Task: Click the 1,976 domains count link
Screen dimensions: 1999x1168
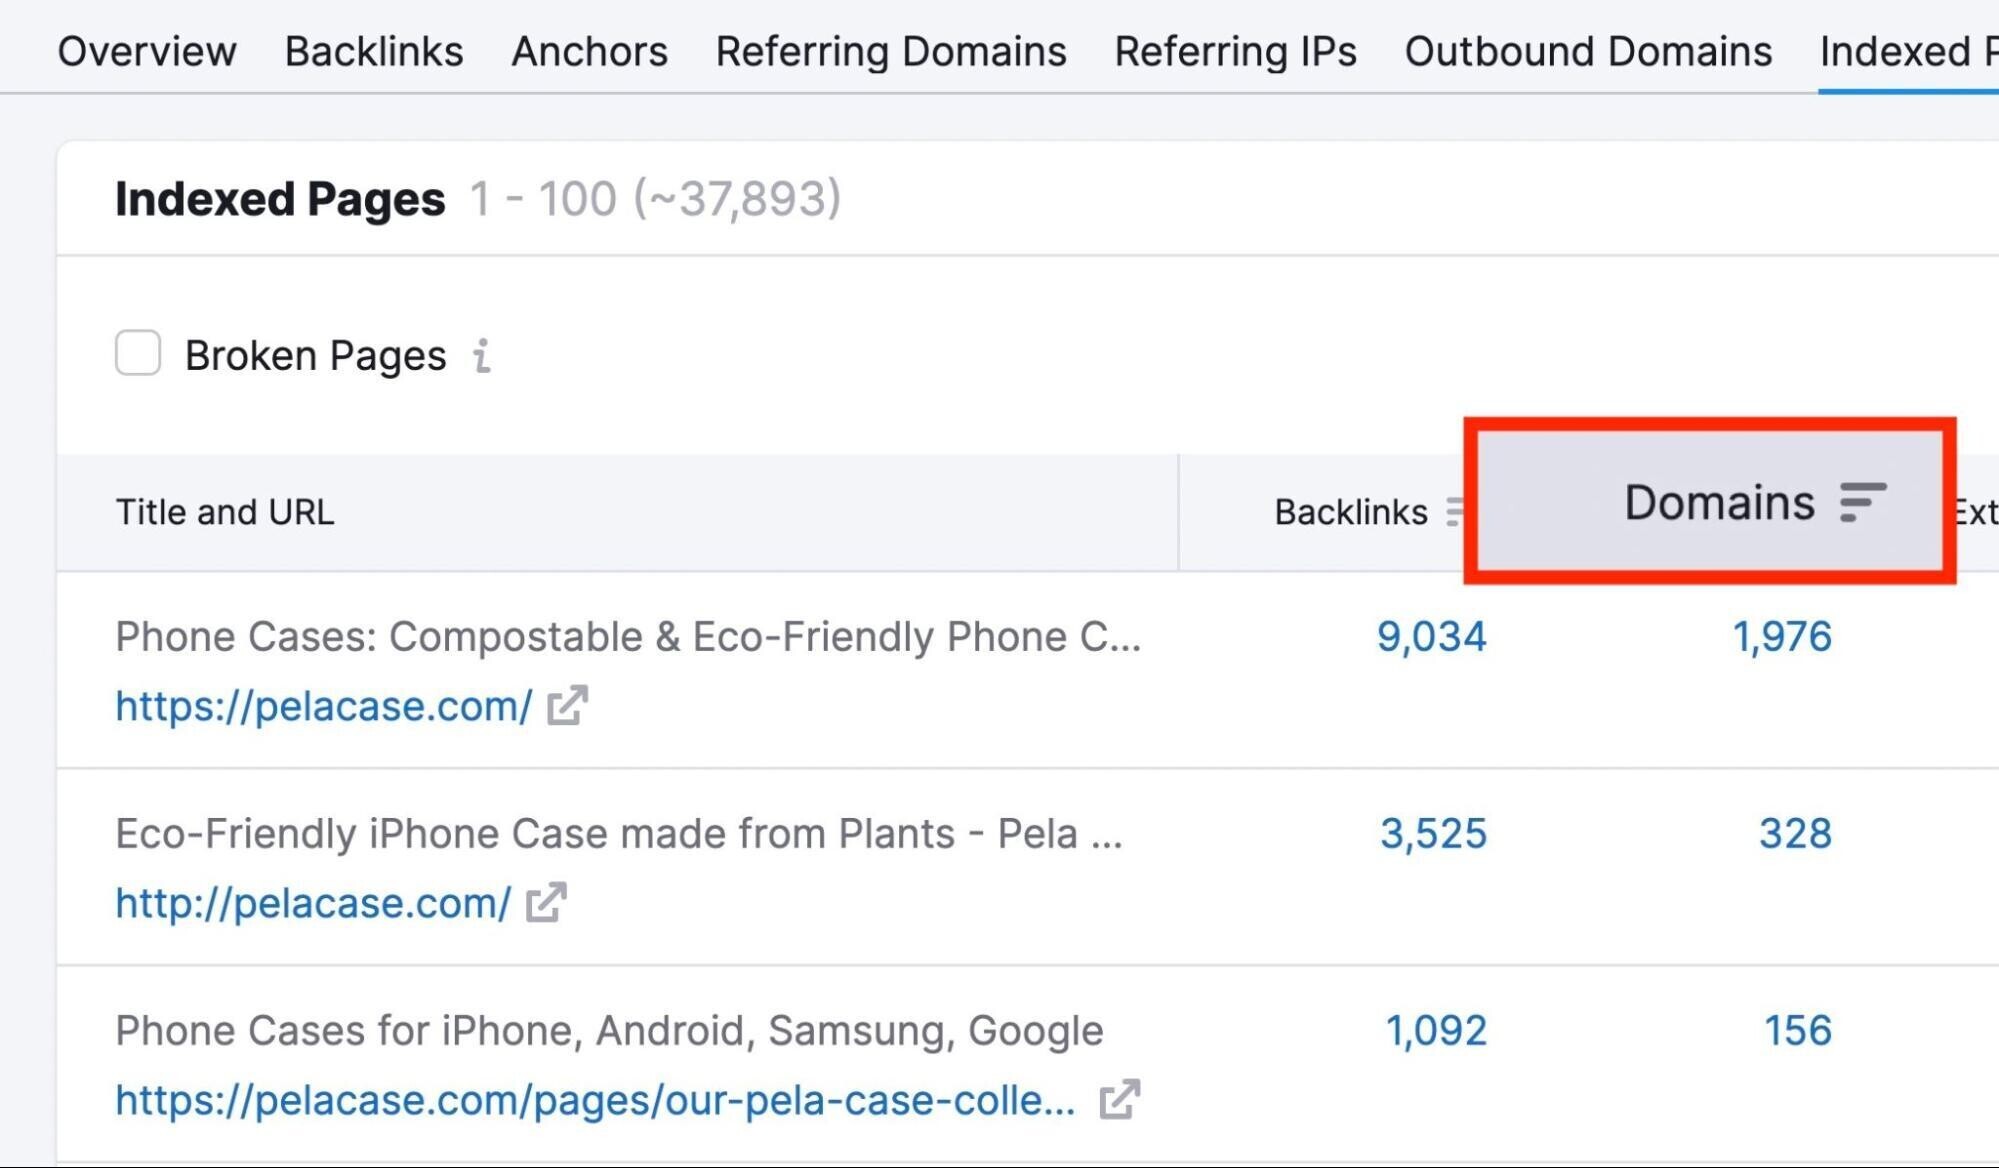Action: (x=1779, y=637)
